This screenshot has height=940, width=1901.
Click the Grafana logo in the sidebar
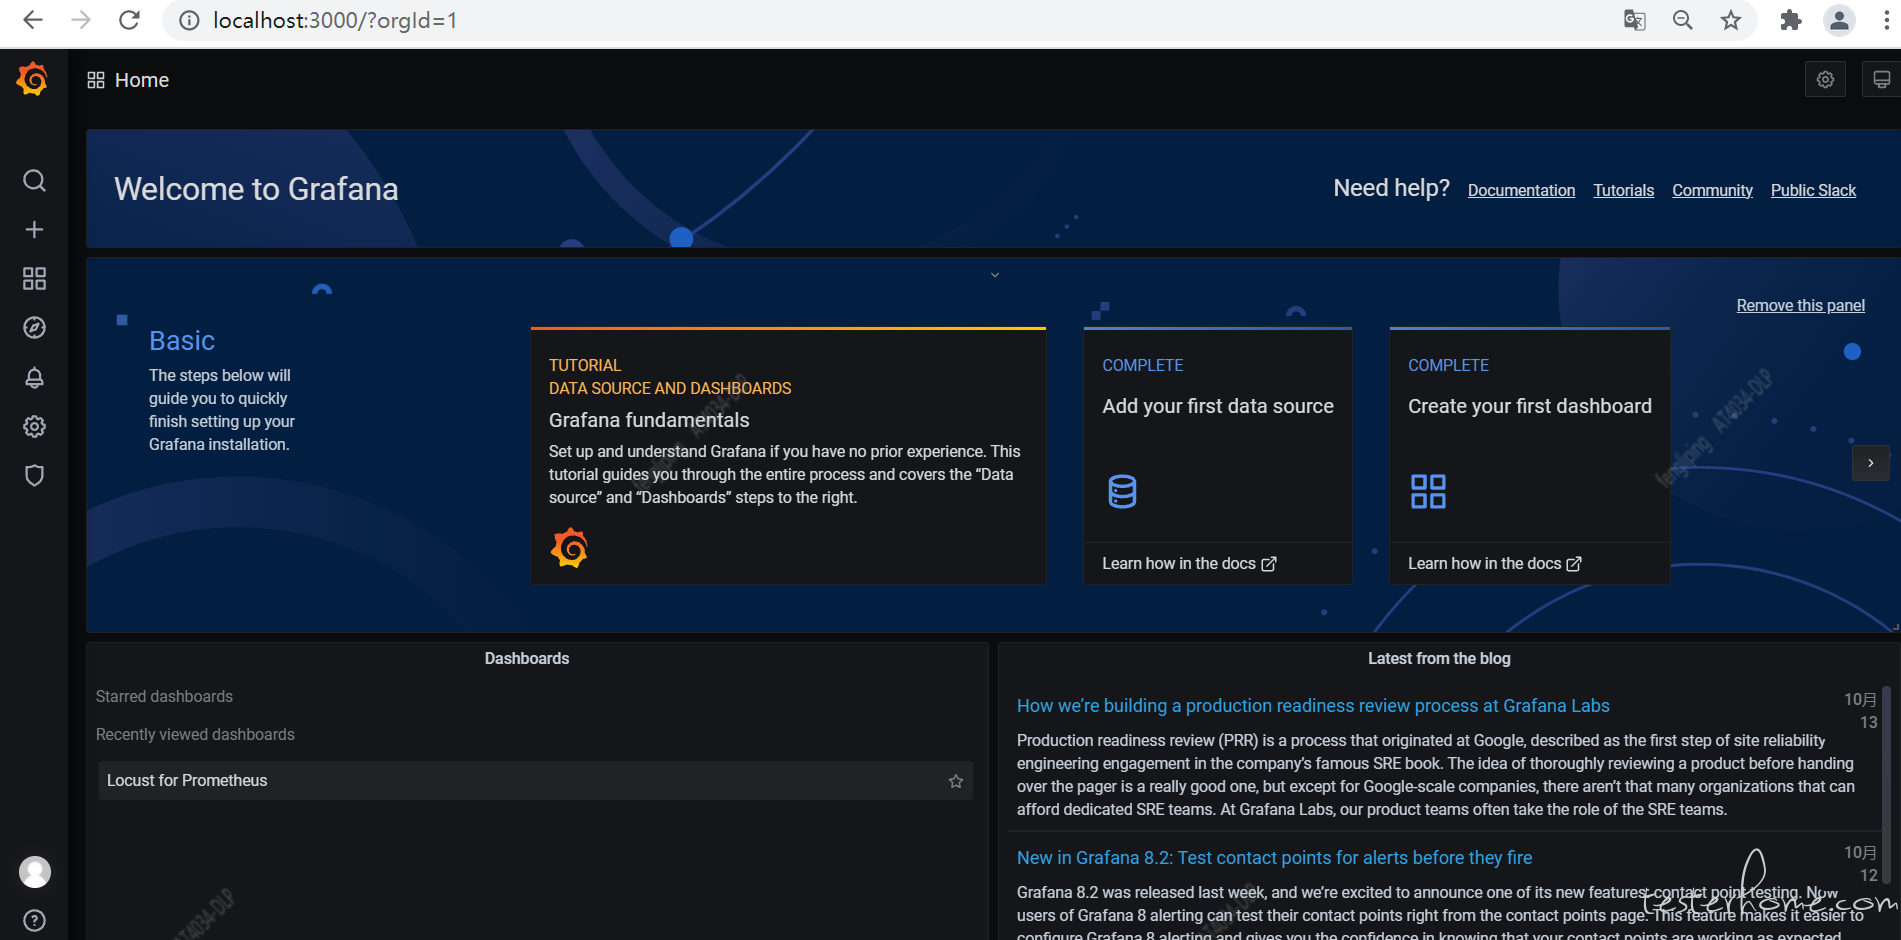[33, 79]
